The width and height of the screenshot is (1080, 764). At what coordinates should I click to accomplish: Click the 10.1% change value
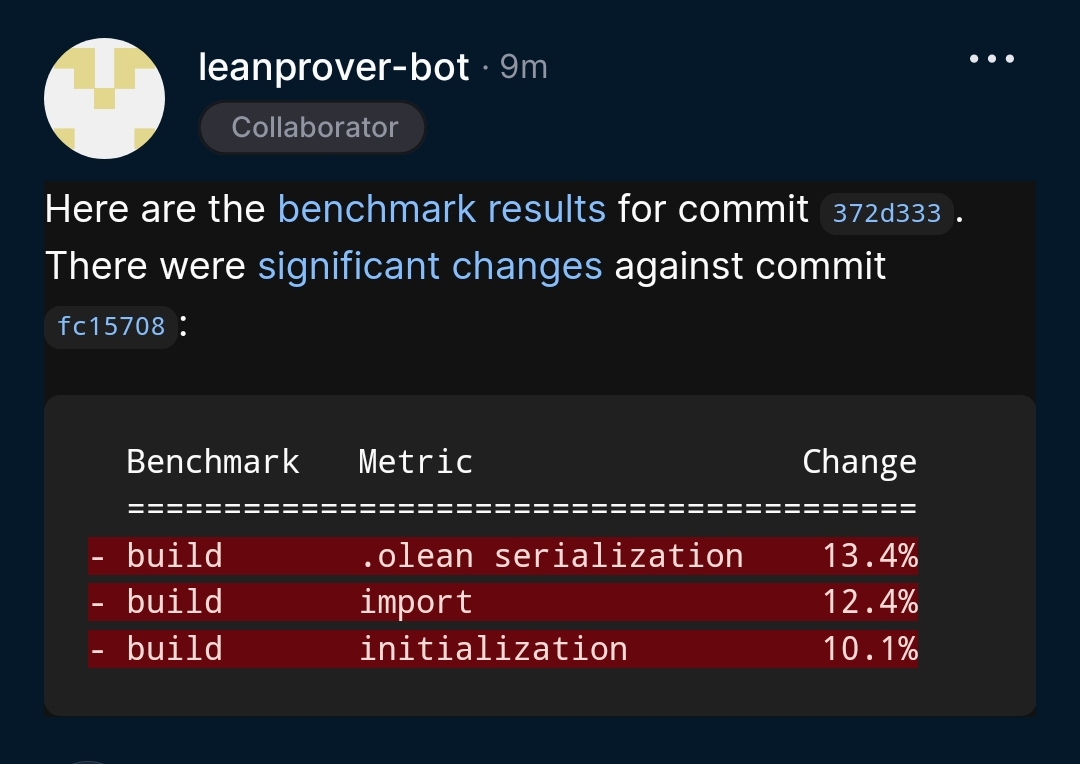(870, 649)
